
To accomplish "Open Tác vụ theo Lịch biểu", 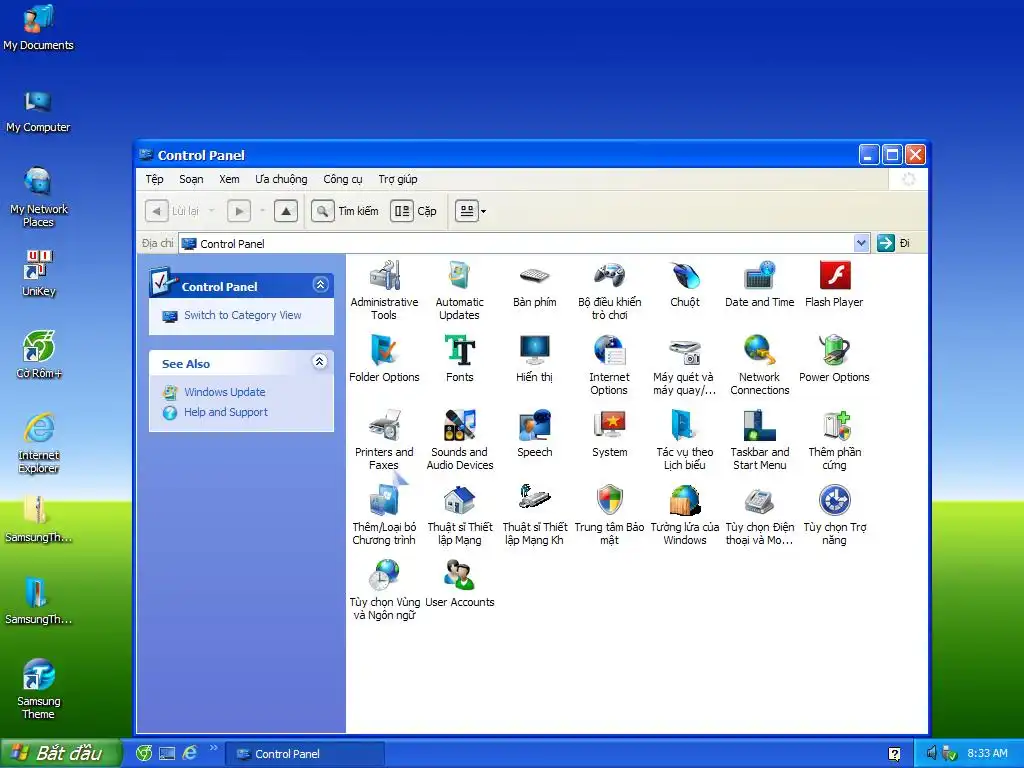I will point(684,440).
